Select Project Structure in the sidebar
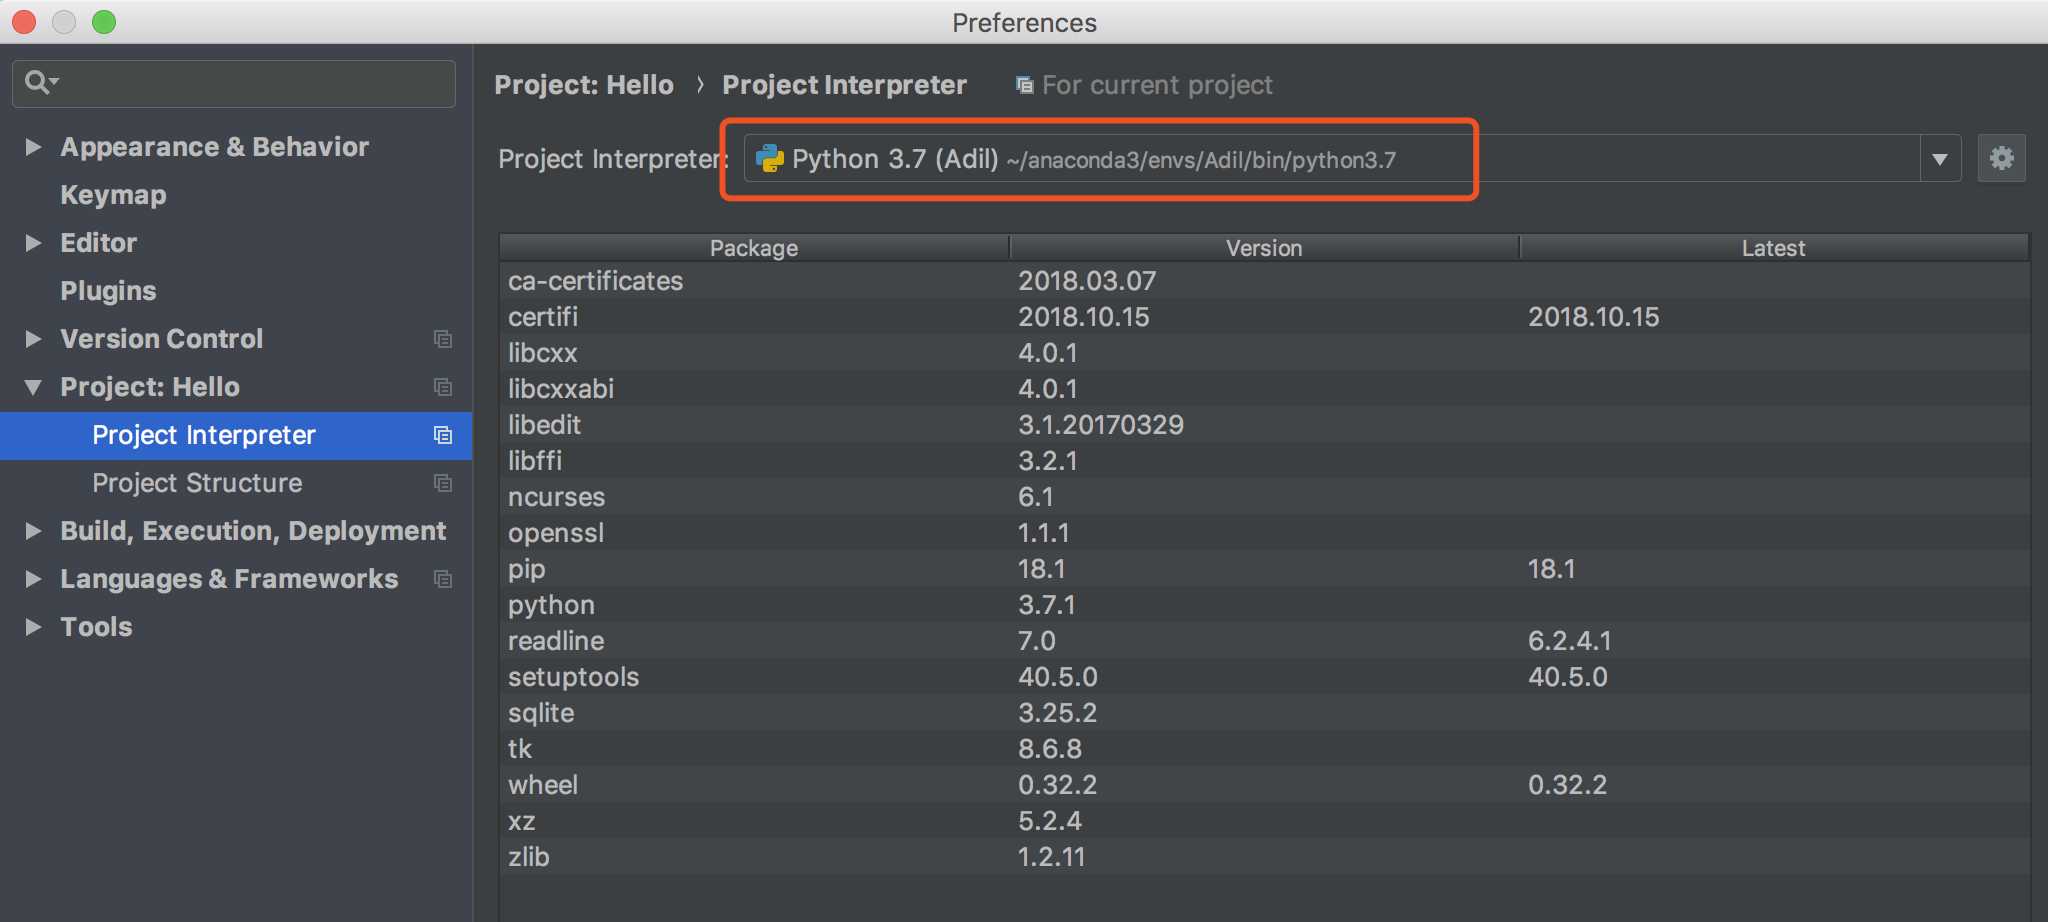The height and width of the screenshot is (922, 2048). [197, 483]
